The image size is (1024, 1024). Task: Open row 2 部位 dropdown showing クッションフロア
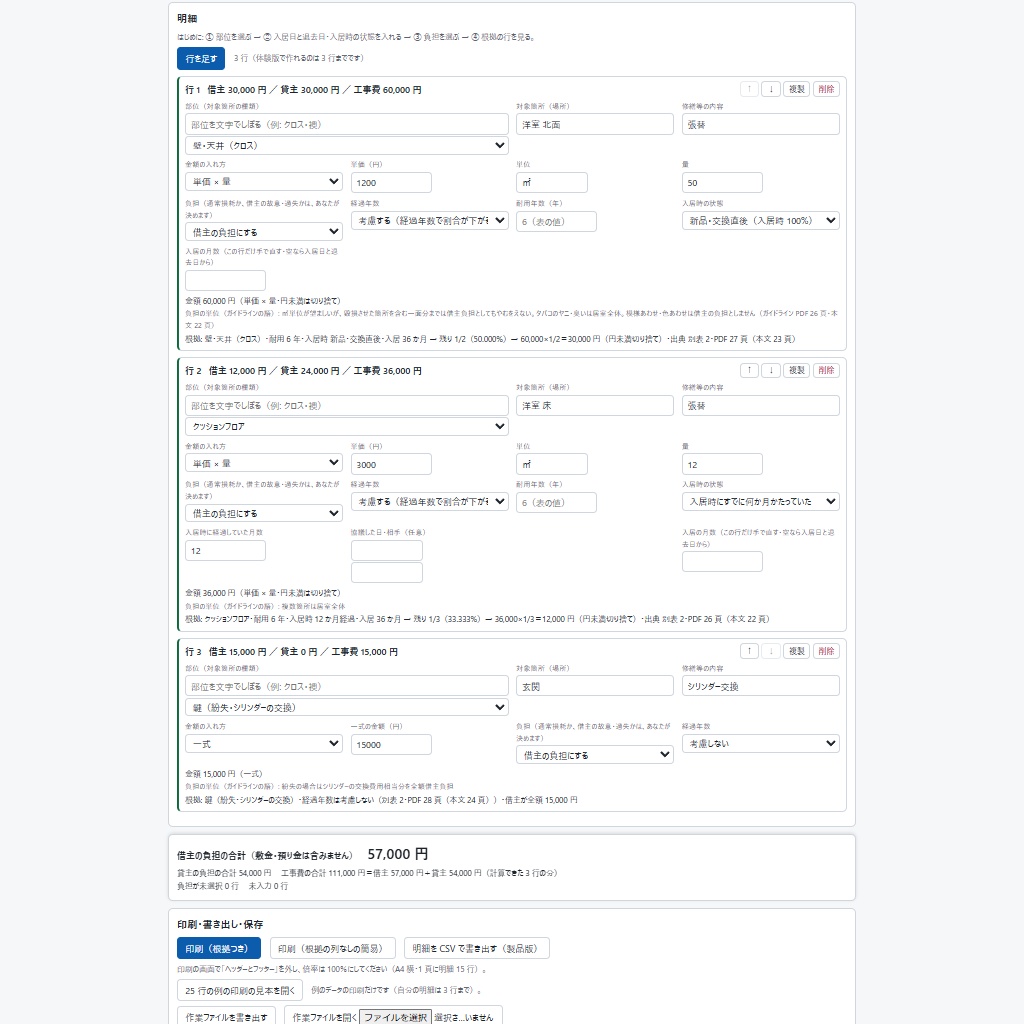click(347, 426)
